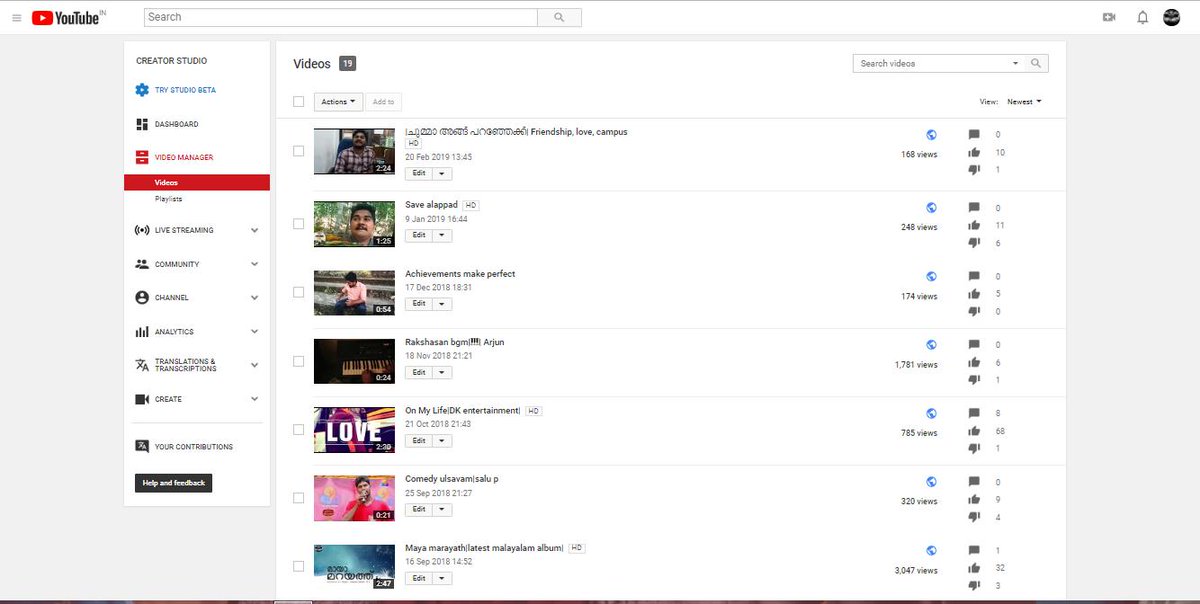Open the Dashboard menu item
This screenshot has width=1200, height=604.
tap(176, 124)
